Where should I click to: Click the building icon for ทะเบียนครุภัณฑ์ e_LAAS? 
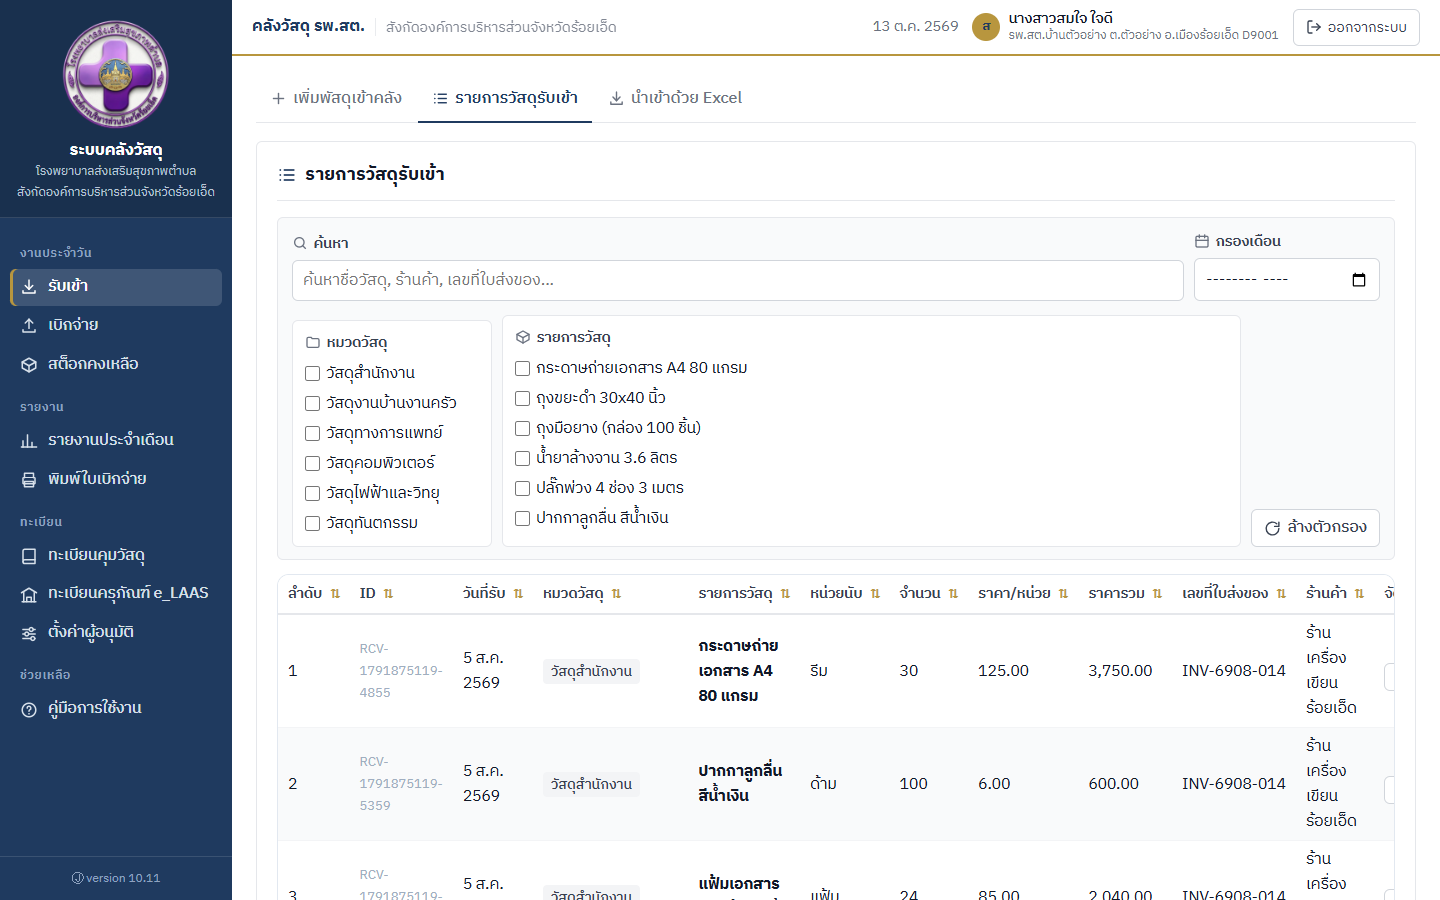coord(29,595)
